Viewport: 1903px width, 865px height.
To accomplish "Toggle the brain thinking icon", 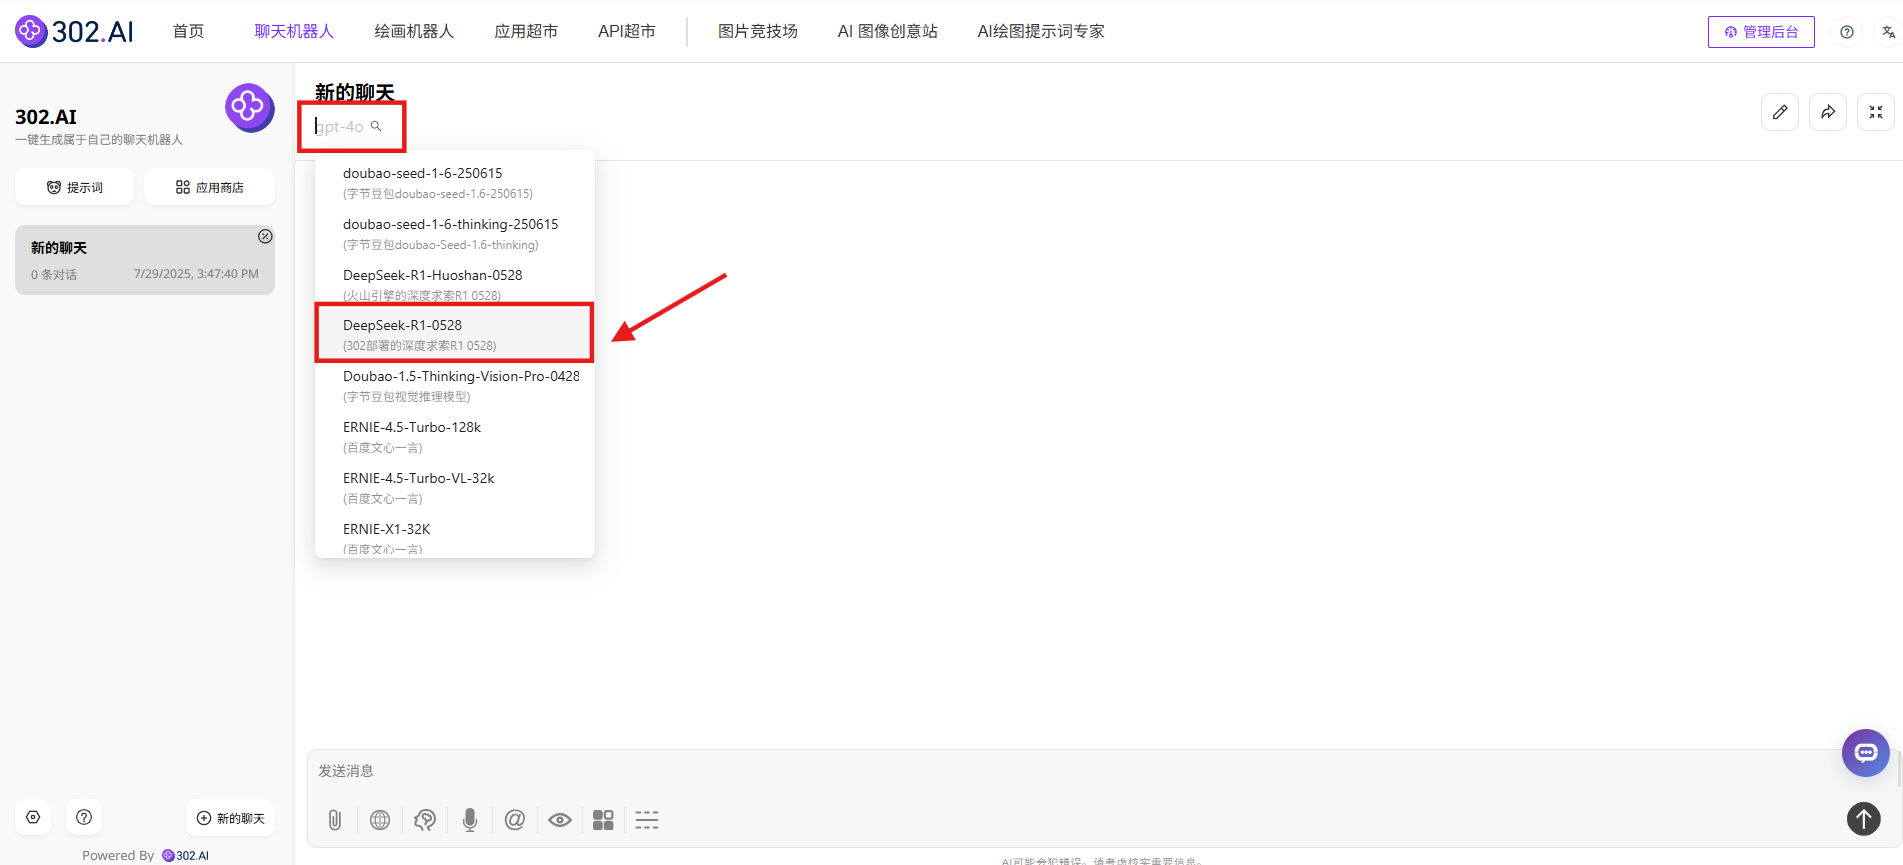I will (x=425, y=820).
